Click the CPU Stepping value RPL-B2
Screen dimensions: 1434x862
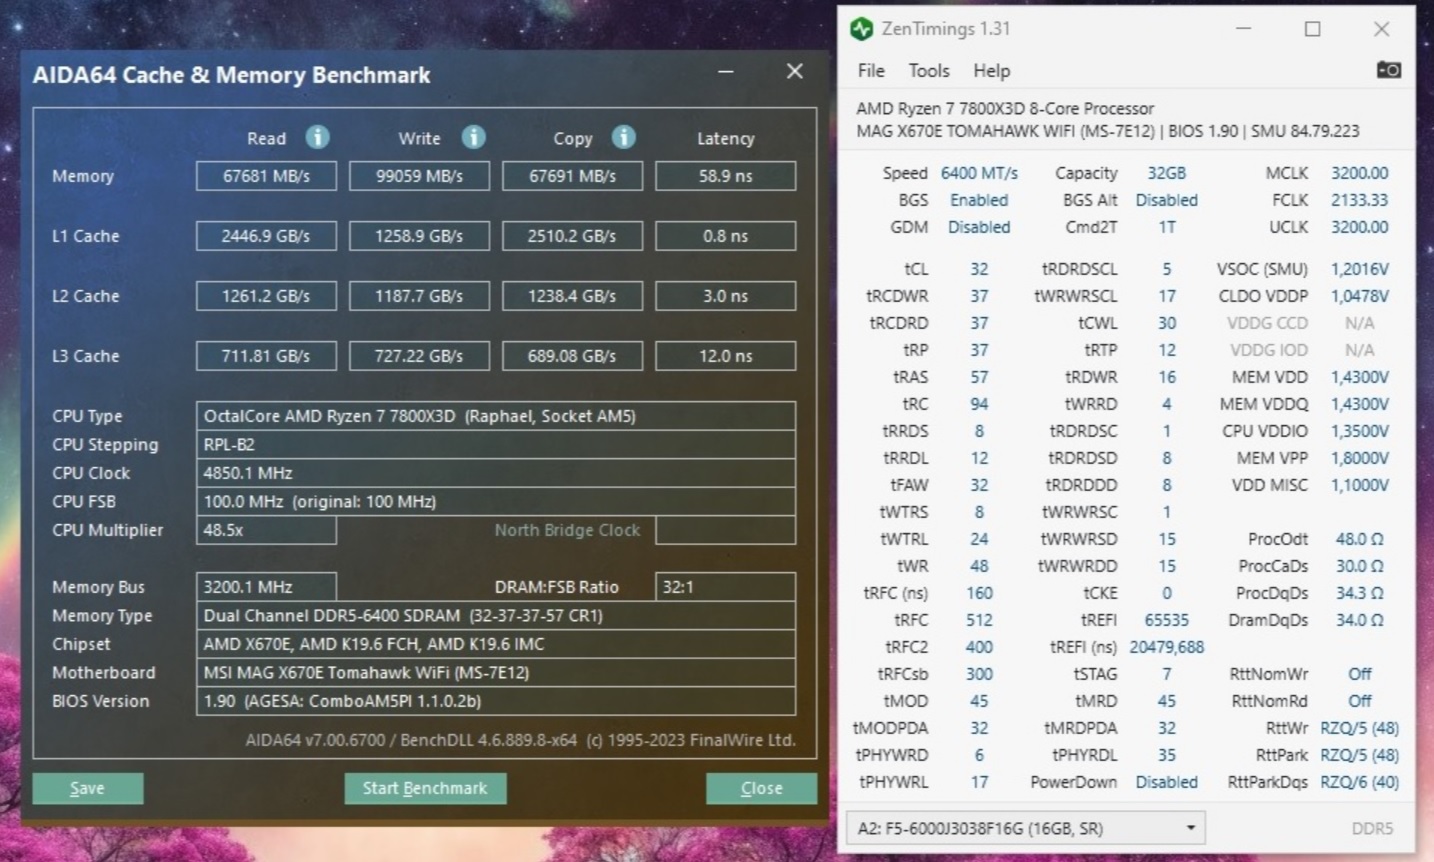point(496,444)
